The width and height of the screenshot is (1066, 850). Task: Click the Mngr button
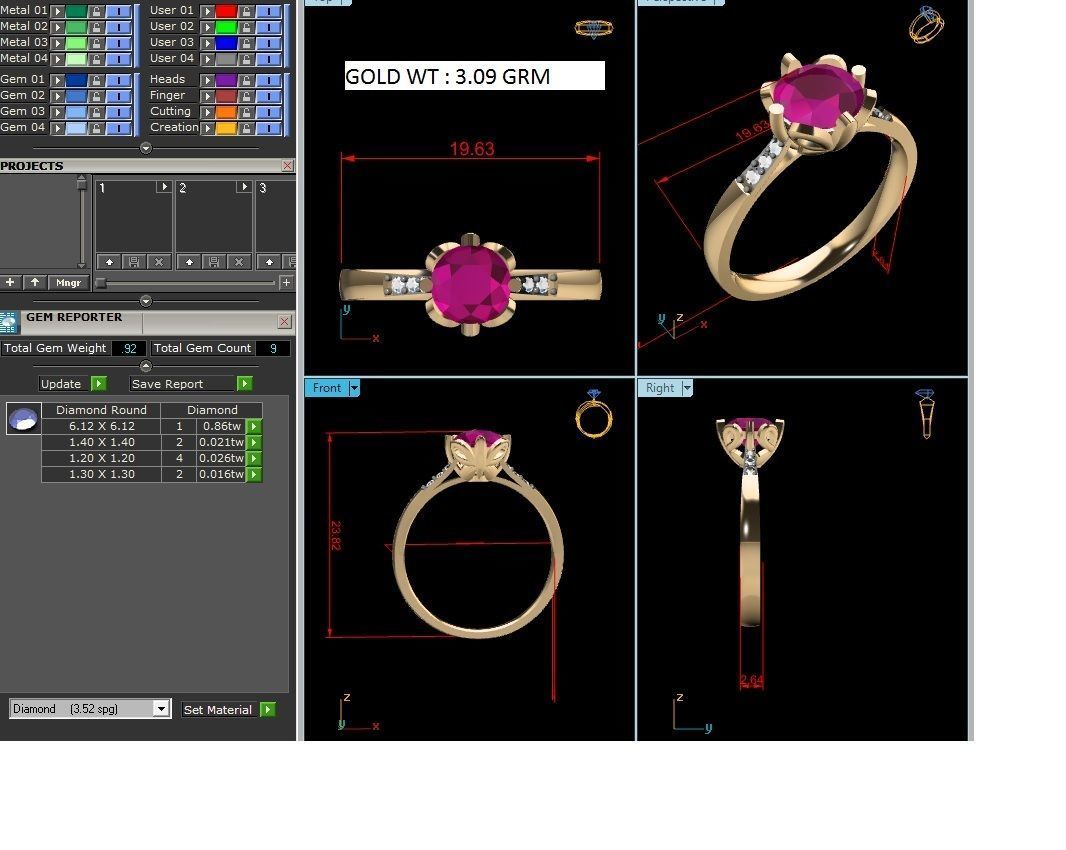click(x=69, y=282)
